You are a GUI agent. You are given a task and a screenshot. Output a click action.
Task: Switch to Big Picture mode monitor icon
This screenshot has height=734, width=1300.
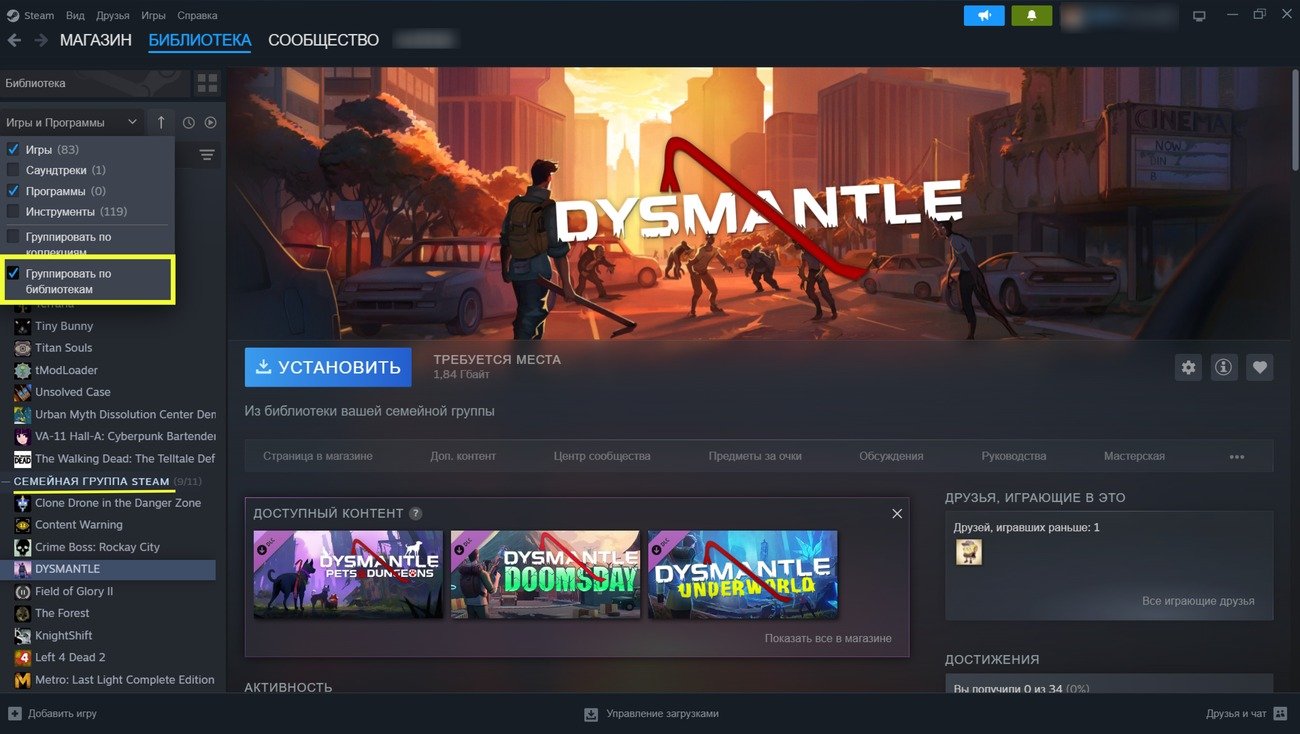click(x=1199, y=15)
